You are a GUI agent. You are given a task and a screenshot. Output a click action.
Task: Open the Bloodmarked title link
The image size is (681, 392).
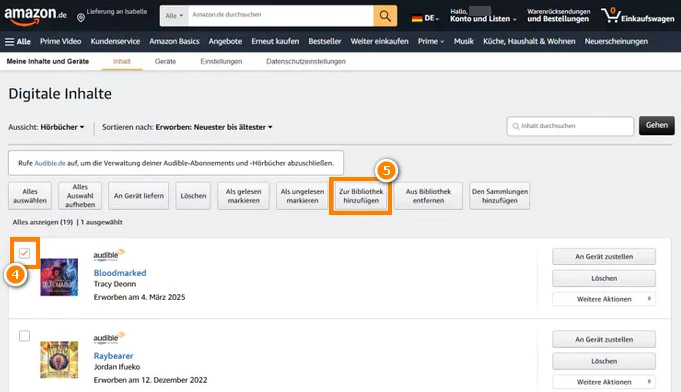(120, 273)
